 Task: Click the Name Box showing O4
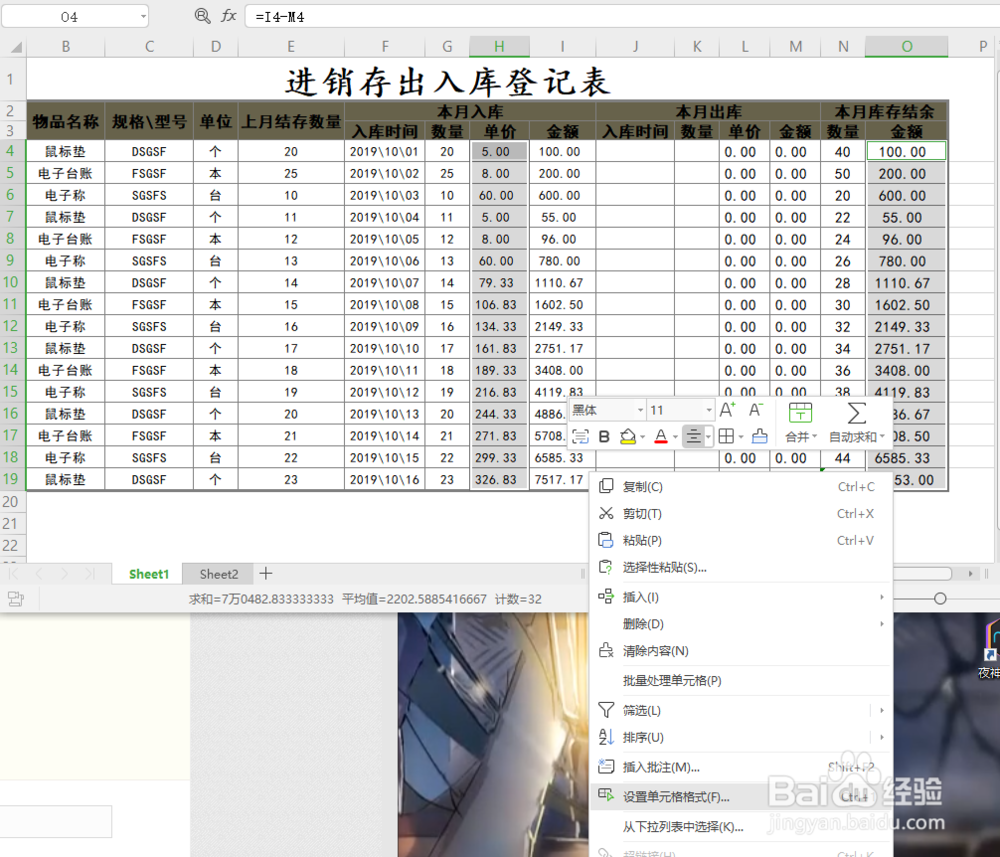point(69,17)
